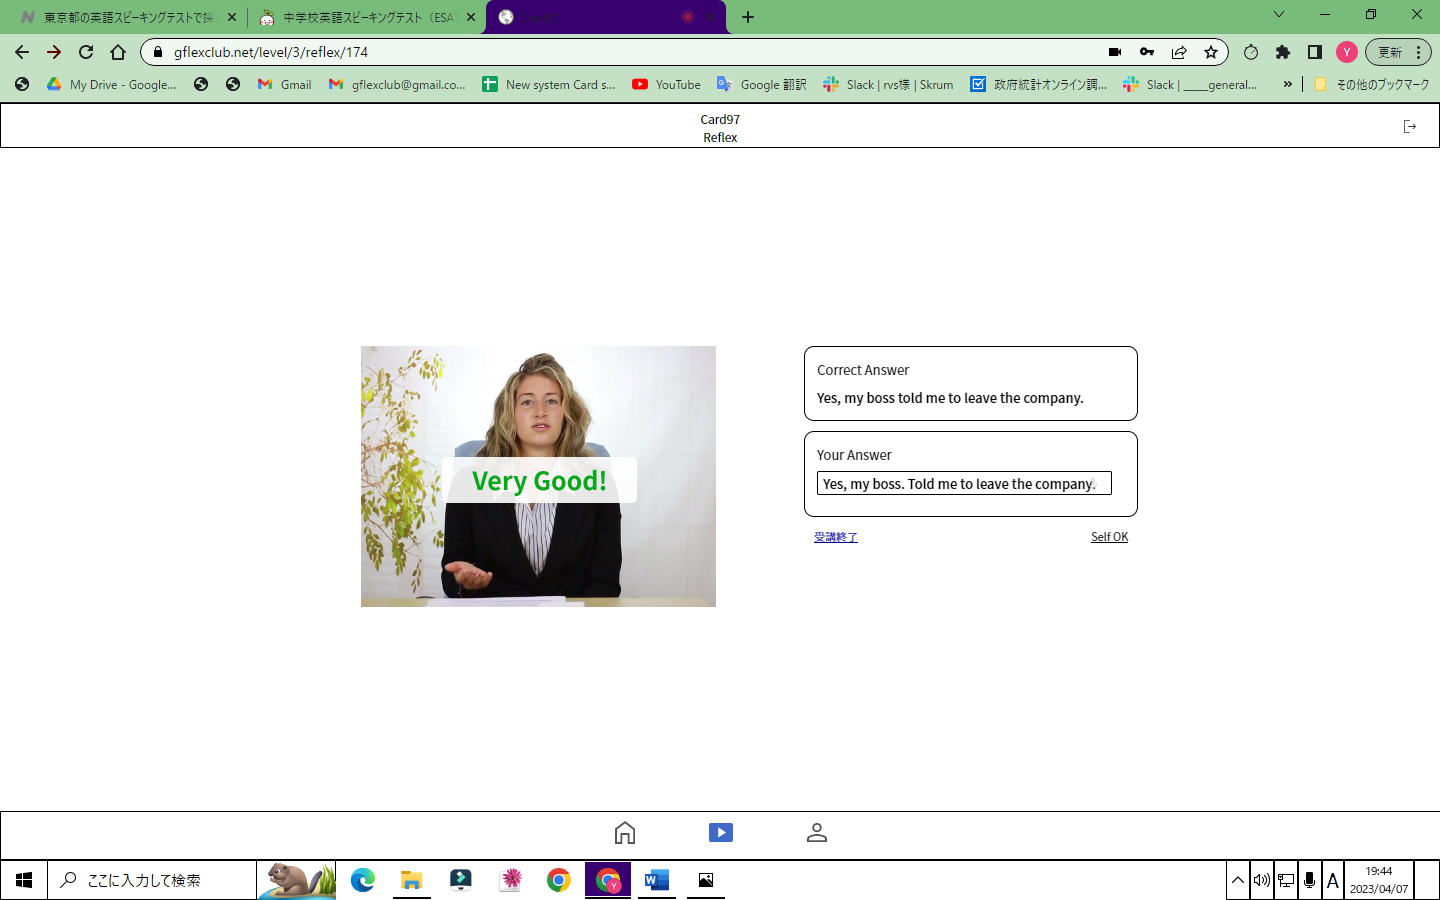Open the Slack | ____general... bookmark
Viewport: 1440px width, 900px height.
click(x=1190, y=85)
